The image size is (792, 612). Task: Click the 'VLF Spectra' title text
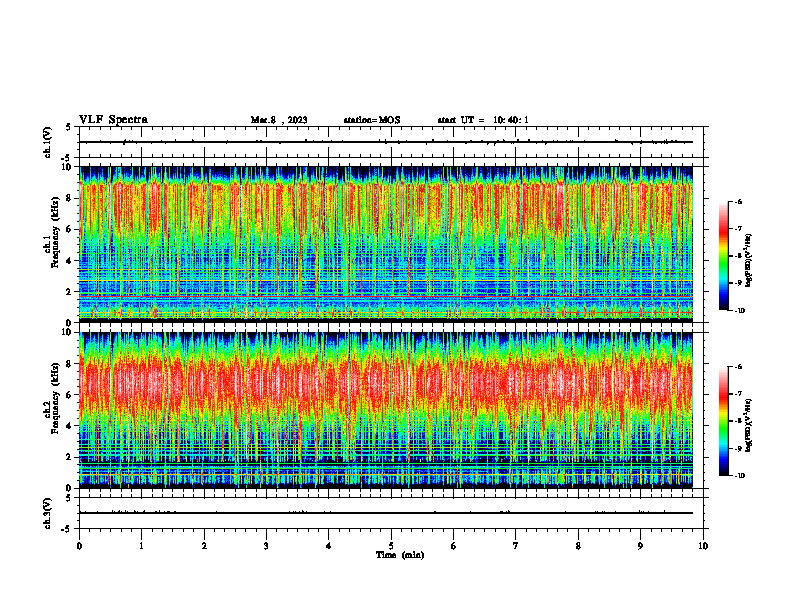click(113, 120)
